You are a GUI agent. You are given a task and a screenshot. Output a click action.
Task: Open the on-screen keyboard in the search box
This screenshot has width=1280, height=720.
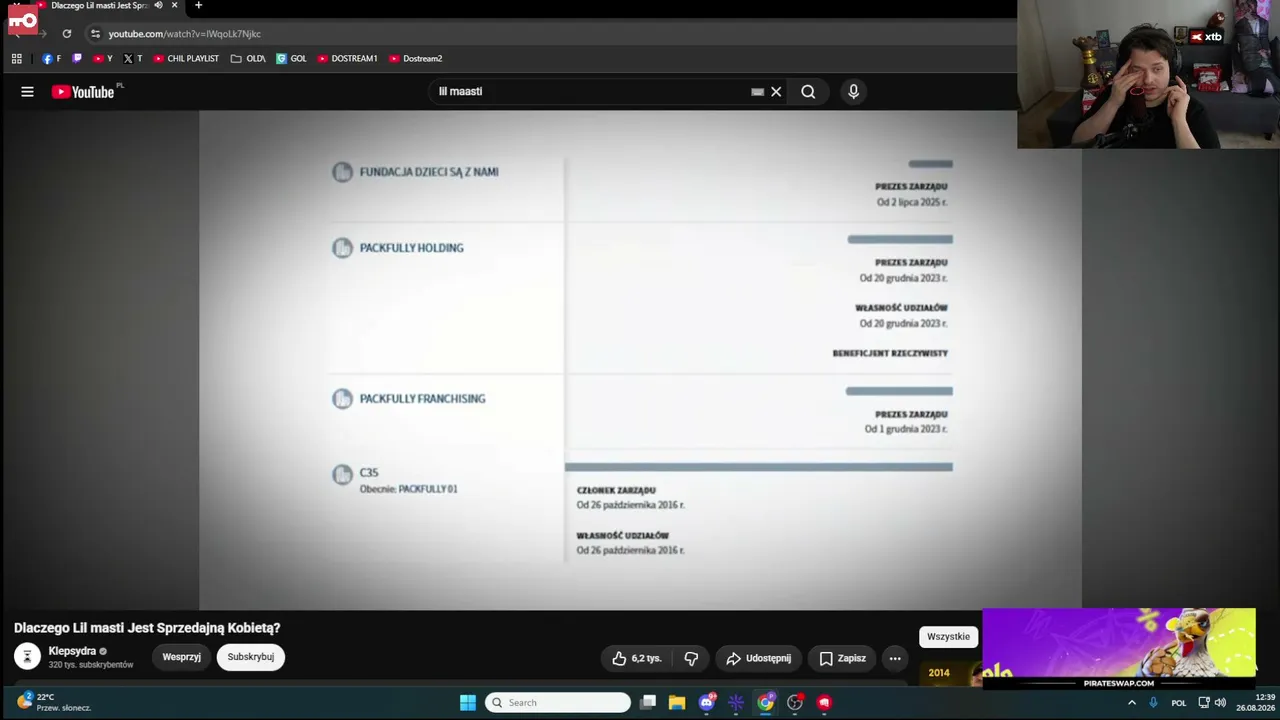point(757,92)
